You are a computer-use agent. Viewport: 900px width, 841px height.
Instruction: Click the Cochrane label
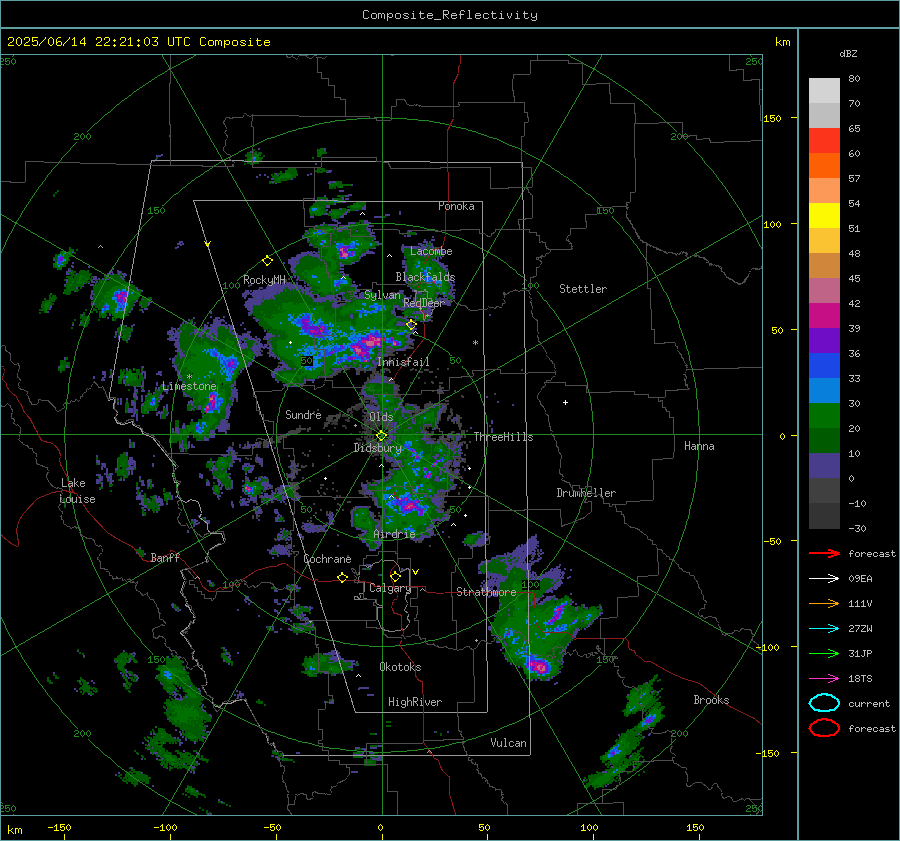click(327, 559)
